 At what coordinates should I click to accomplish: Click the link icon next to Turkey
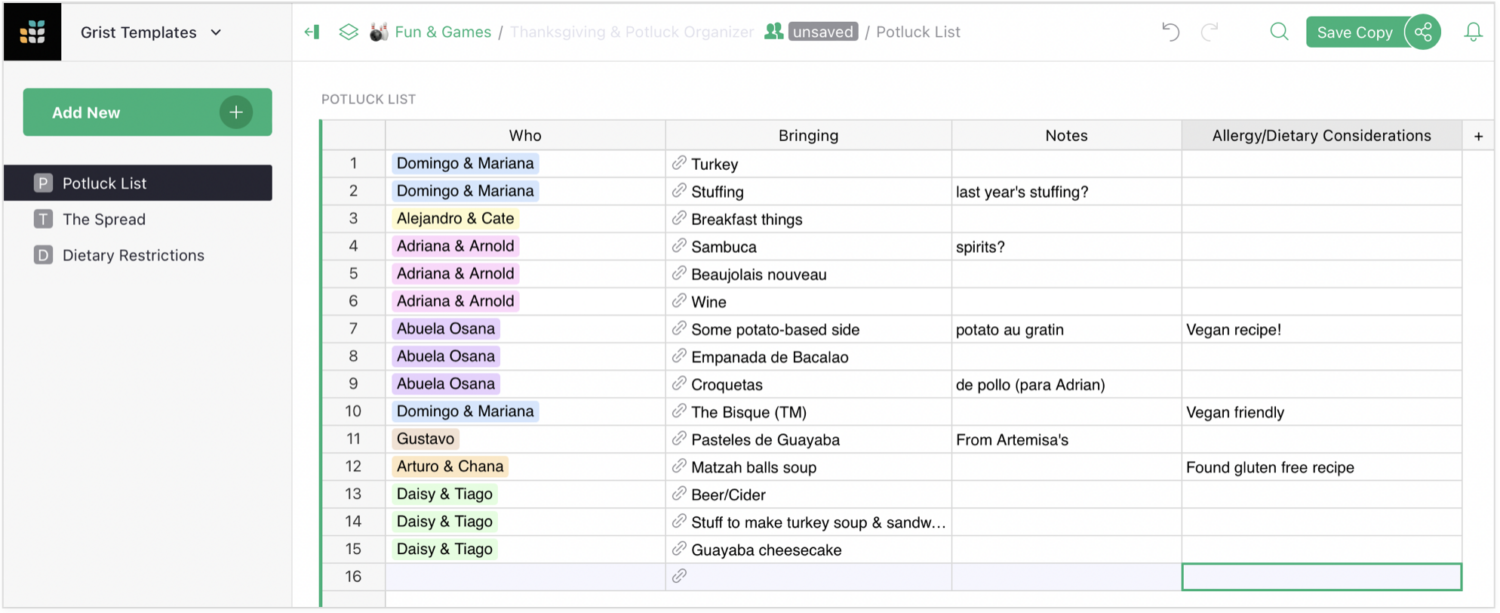[x=679, y=163]
